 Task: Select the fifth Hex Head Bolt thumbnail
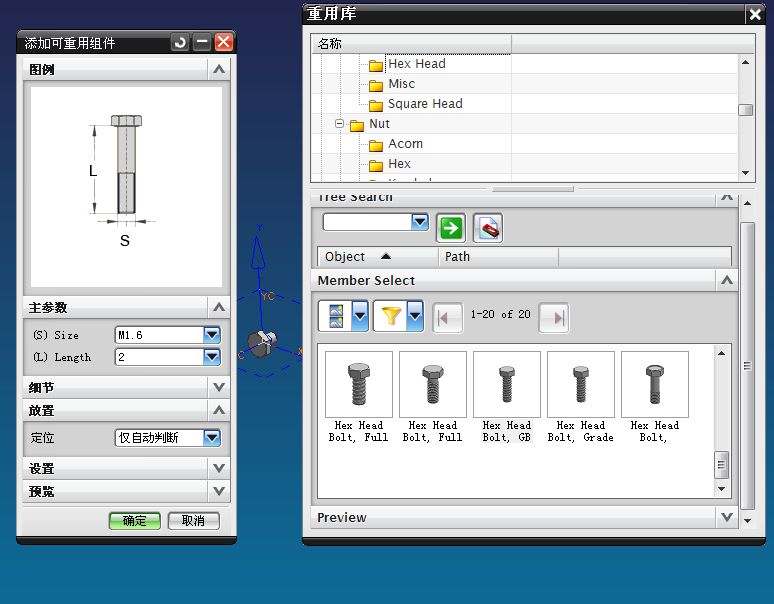pyautogui.click(x=655, y=384)
